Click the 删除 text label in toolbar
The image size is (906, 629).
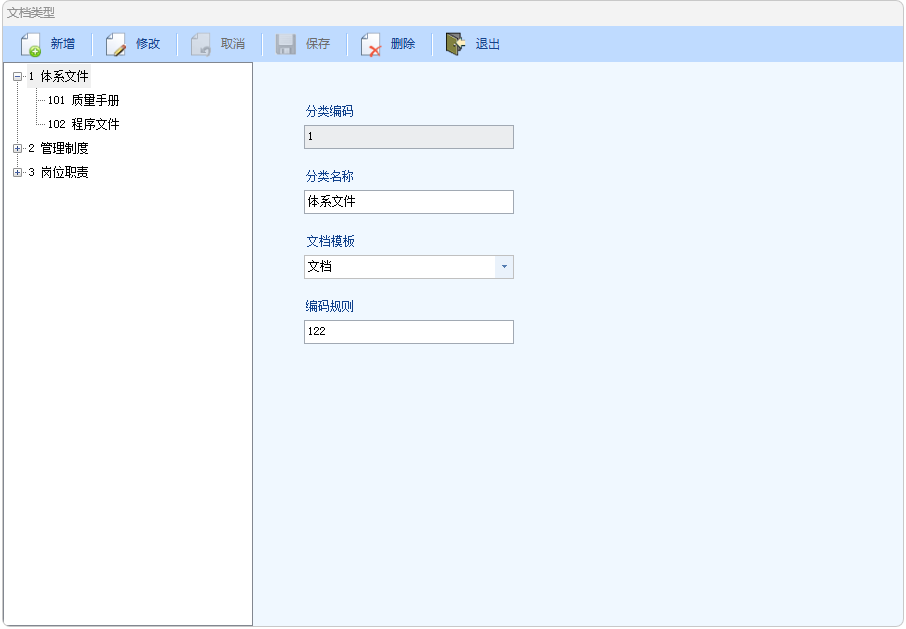[403, 44]
